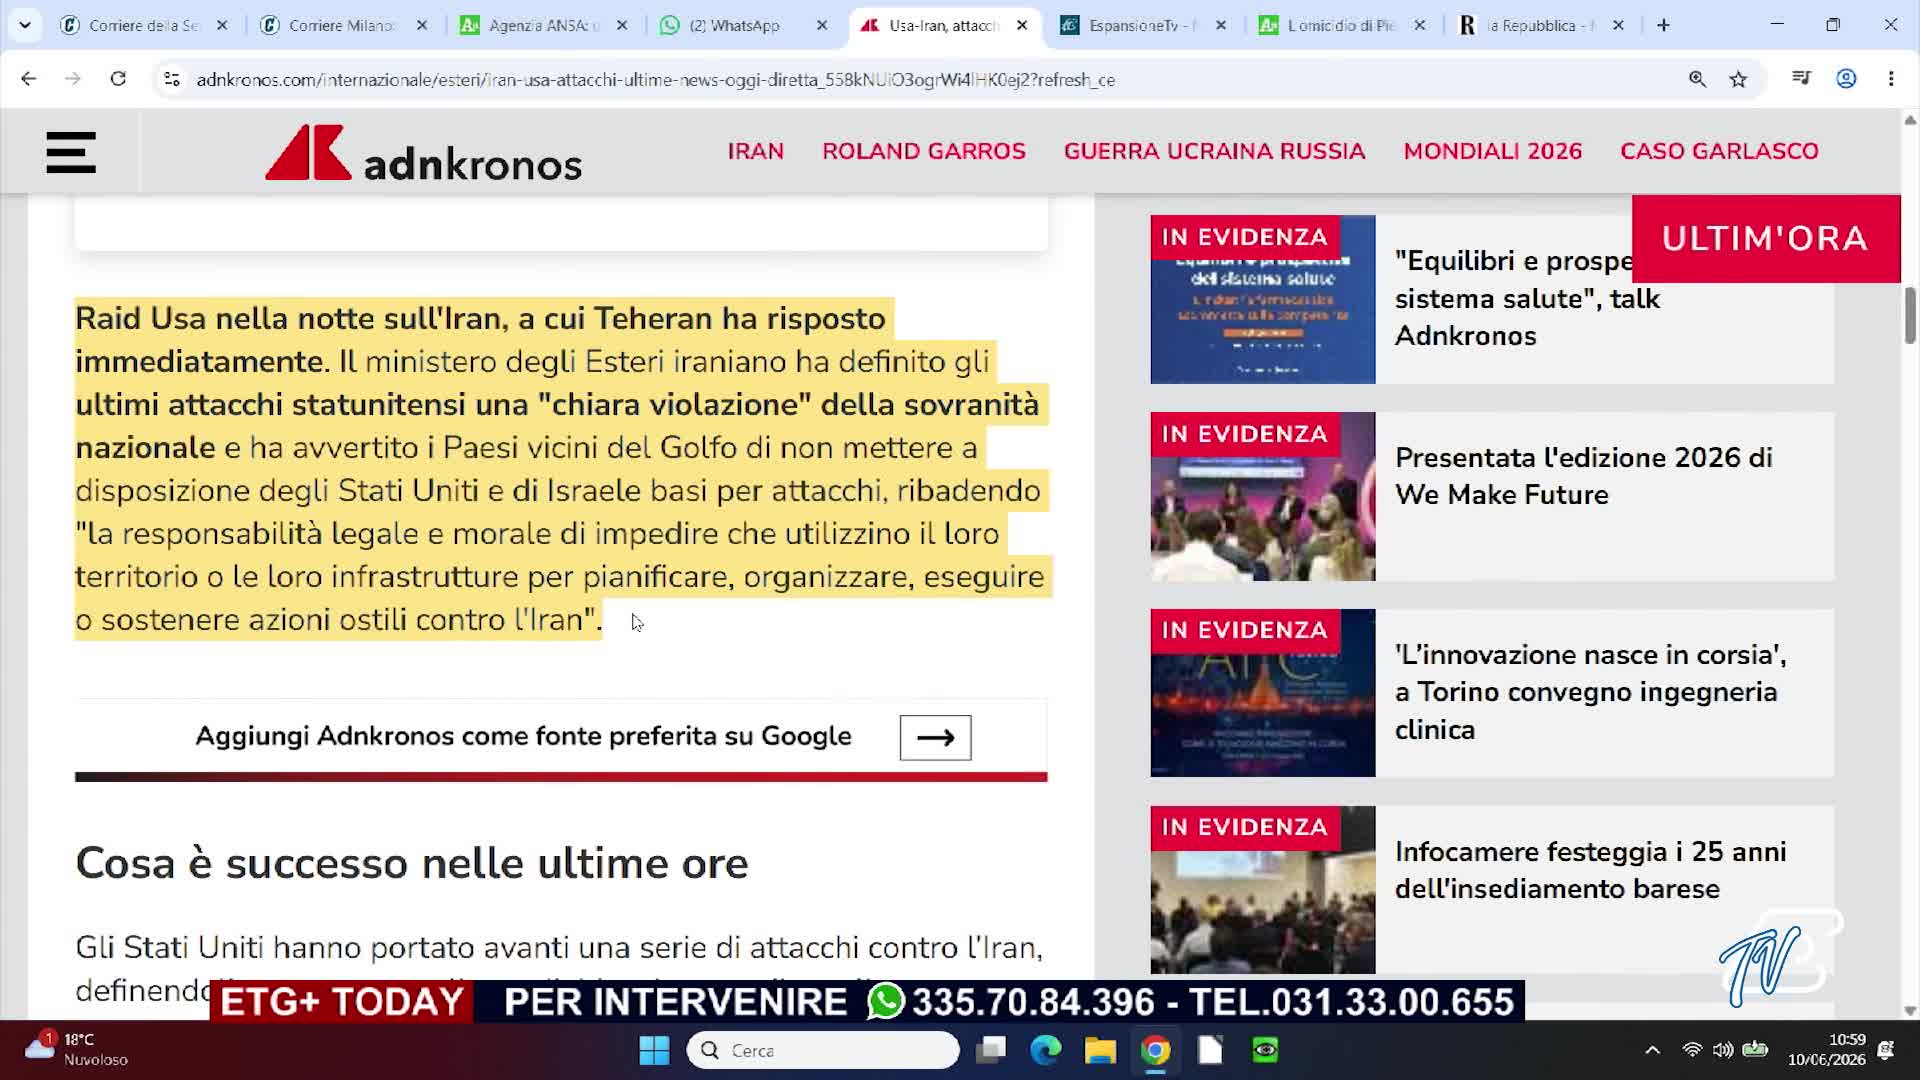
Task: Click the Infocamere article thumbnail
Action: 1263,890
